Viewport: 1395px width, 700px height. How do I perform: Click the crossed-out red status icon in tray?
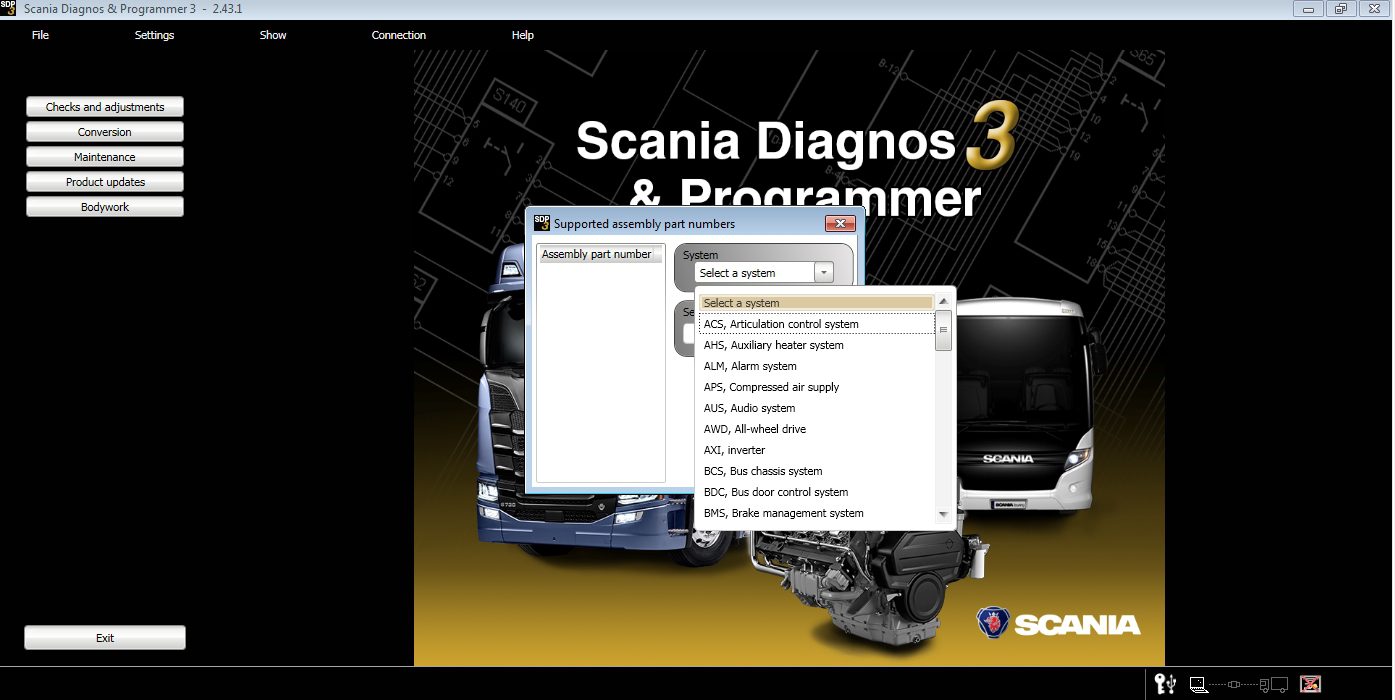(x=1310, y=684)
